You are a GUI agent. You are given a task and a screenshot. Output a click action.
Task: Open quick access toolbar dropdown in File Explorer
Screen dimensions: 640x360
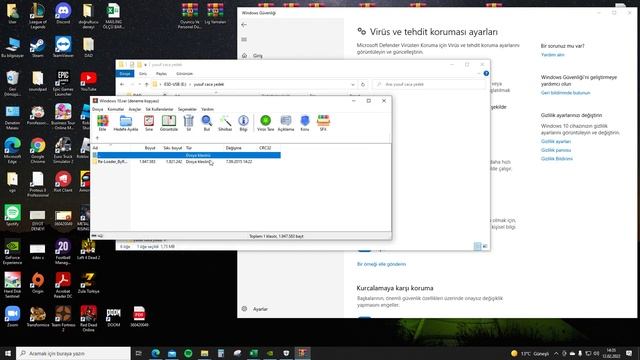[145, 65]
